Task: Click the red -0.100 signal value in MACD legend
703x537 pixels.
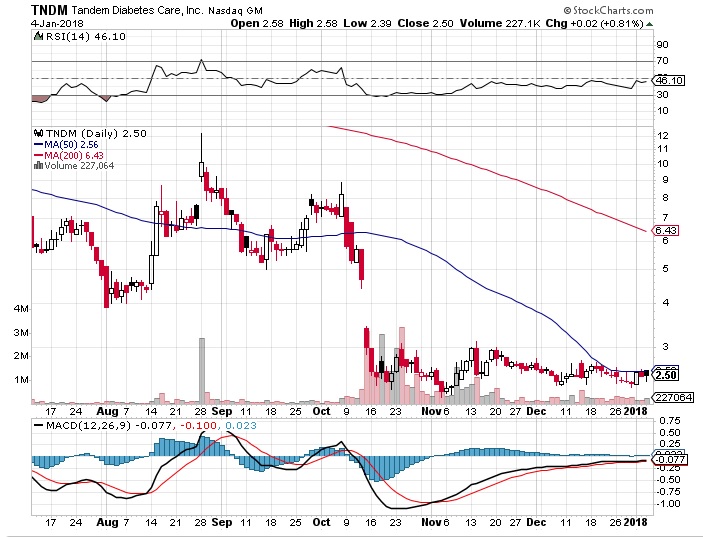Action: (x=198, y=425)
